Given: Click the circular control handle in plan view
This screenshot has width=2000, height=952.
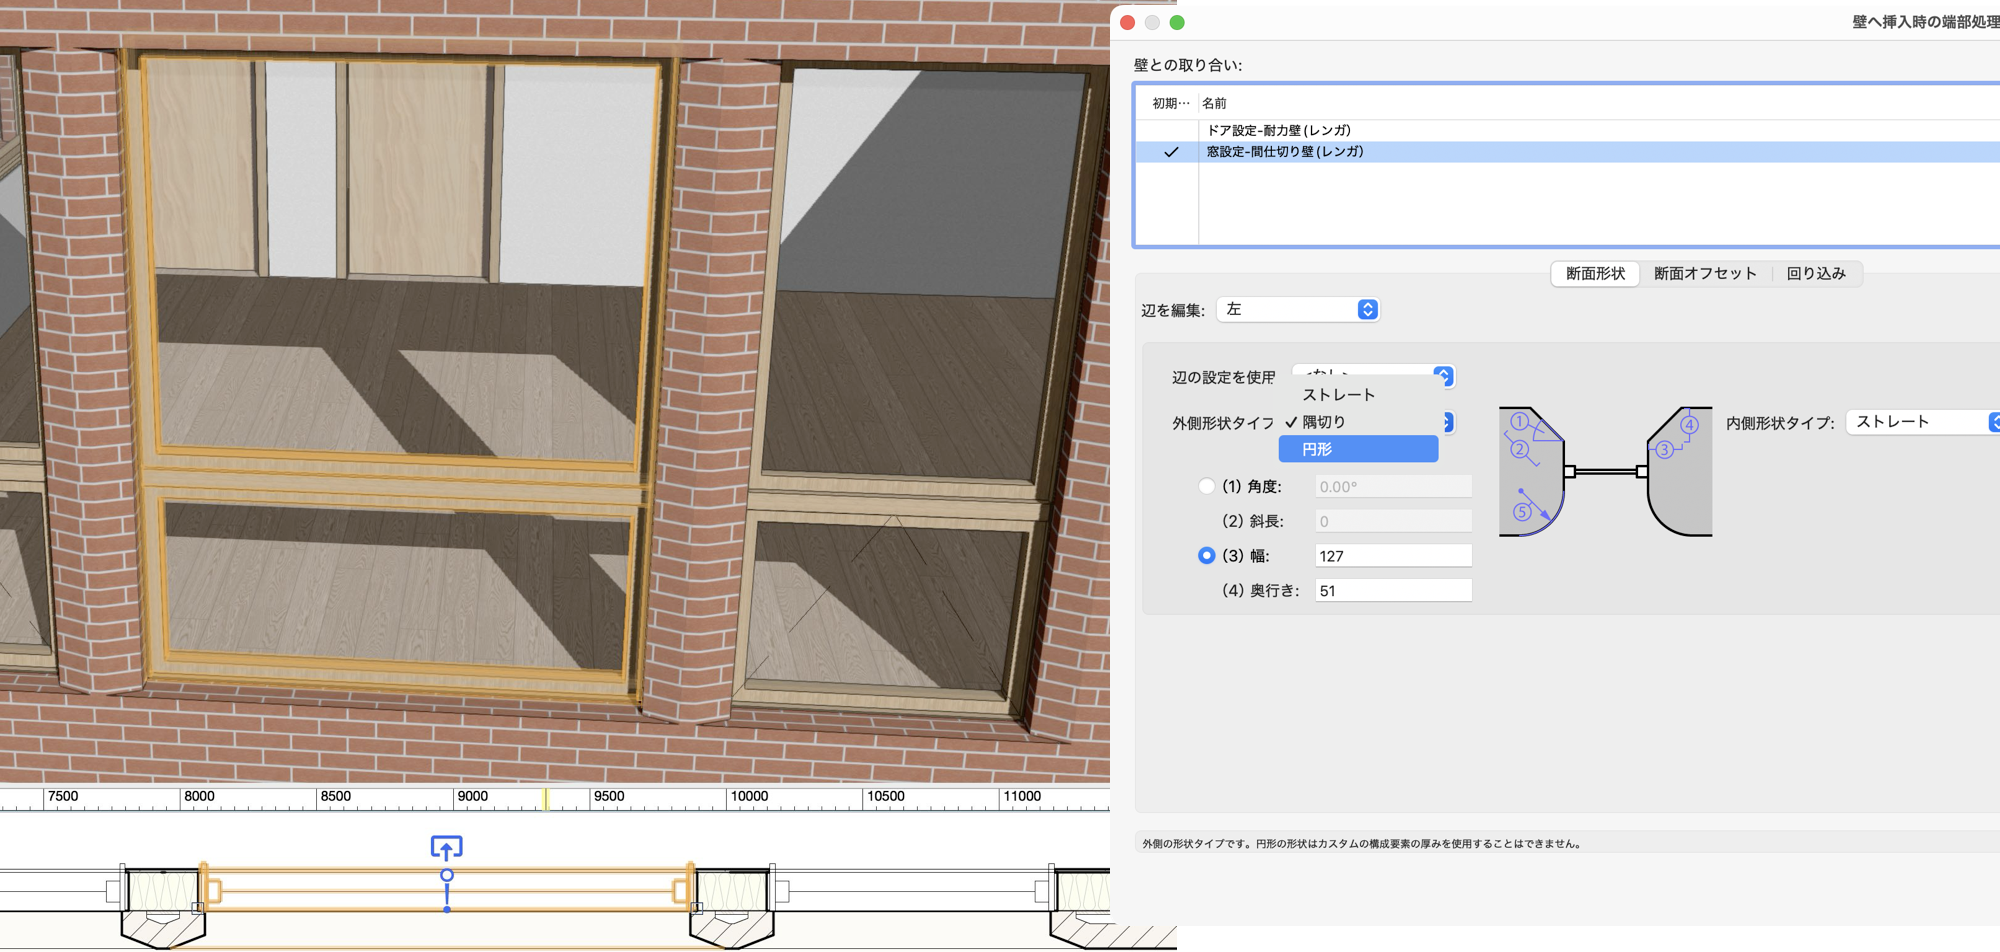Looking at the screenshot, I should pos(447,875).
